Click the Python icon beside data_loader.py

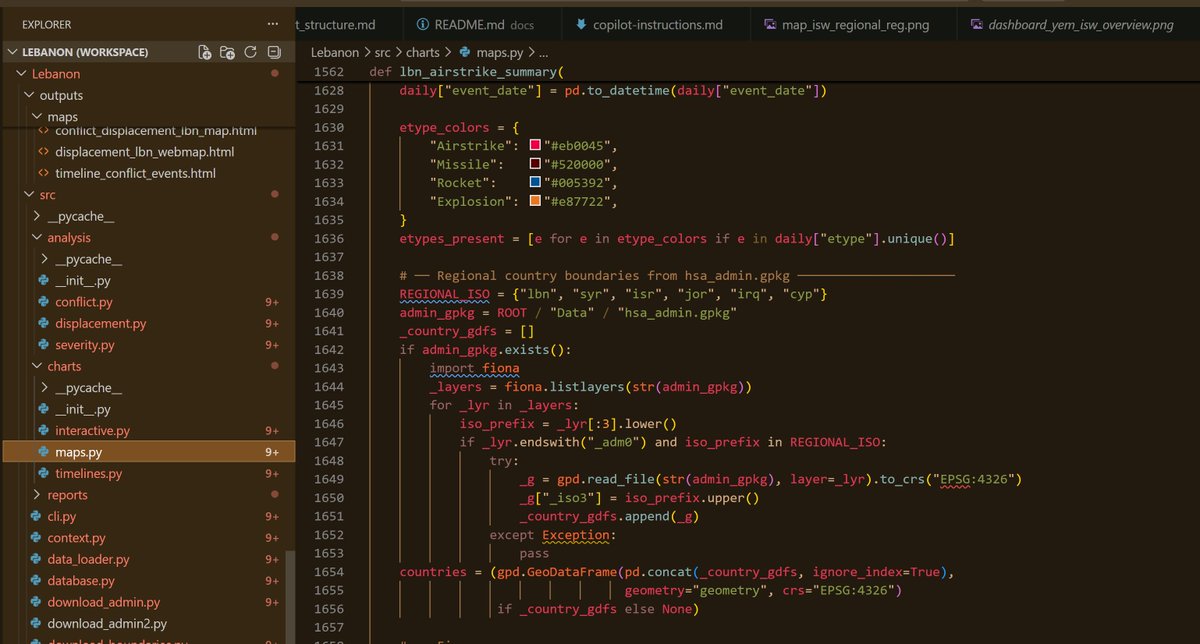tap(38, 560)
